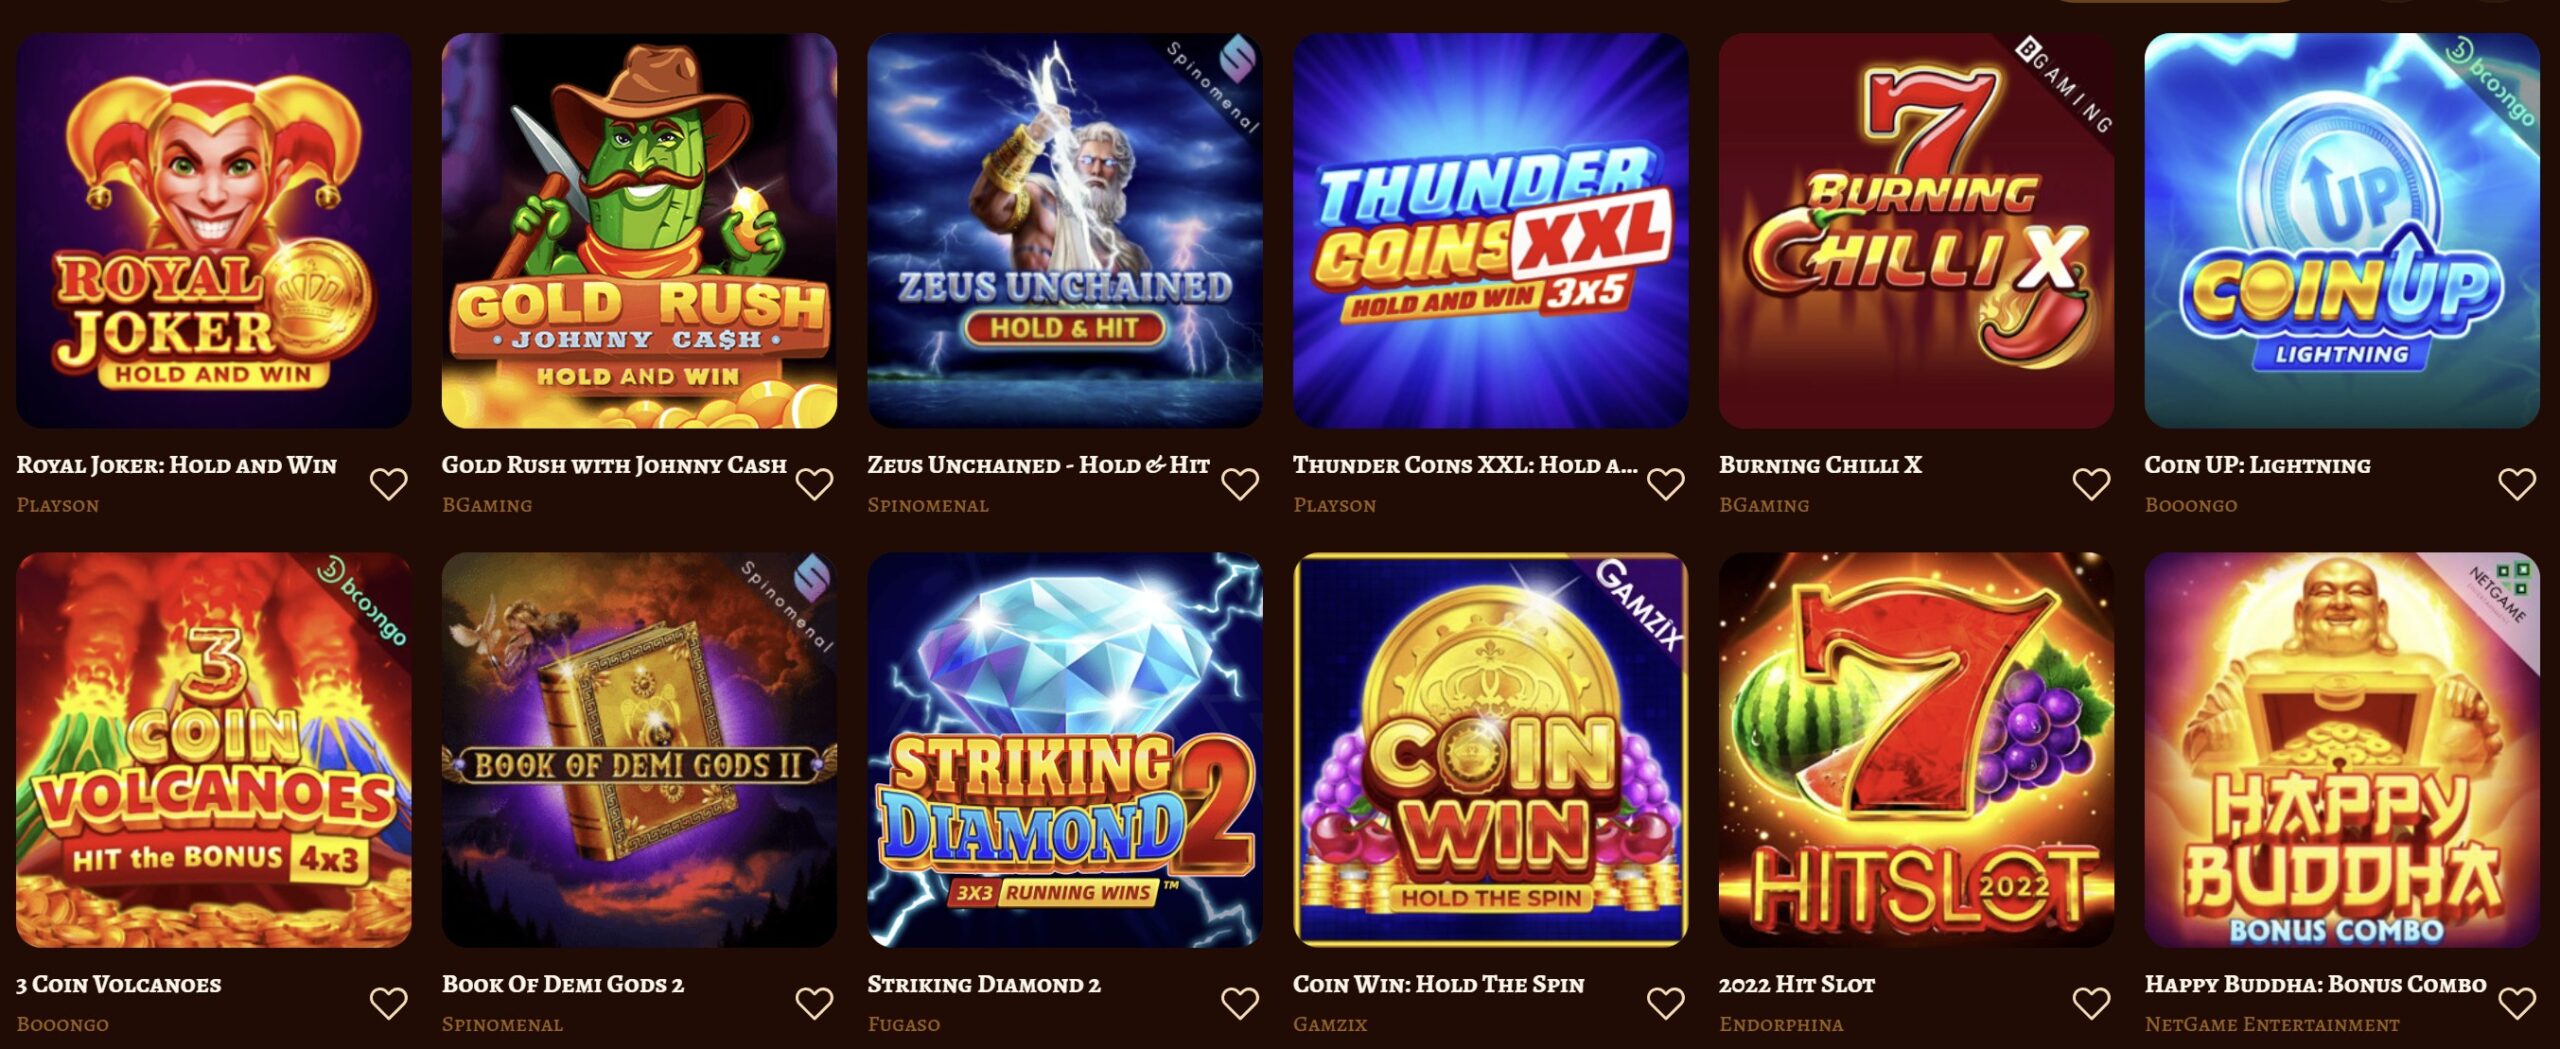The width and height of the screenshot is (2560, 1049).
Task: Favorite Royal Joker: Hold and Win with heart
Action: (388, 484)
